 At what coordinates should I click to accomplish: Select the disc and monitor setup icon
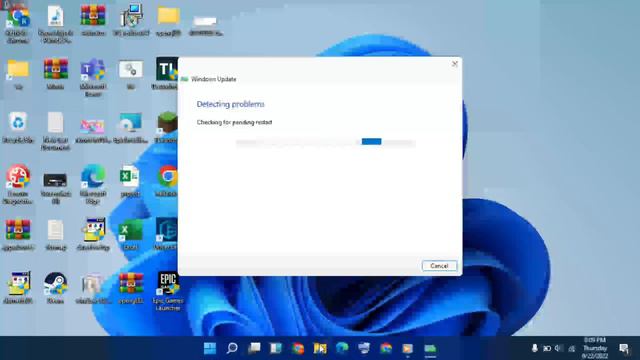coord(130,127)
